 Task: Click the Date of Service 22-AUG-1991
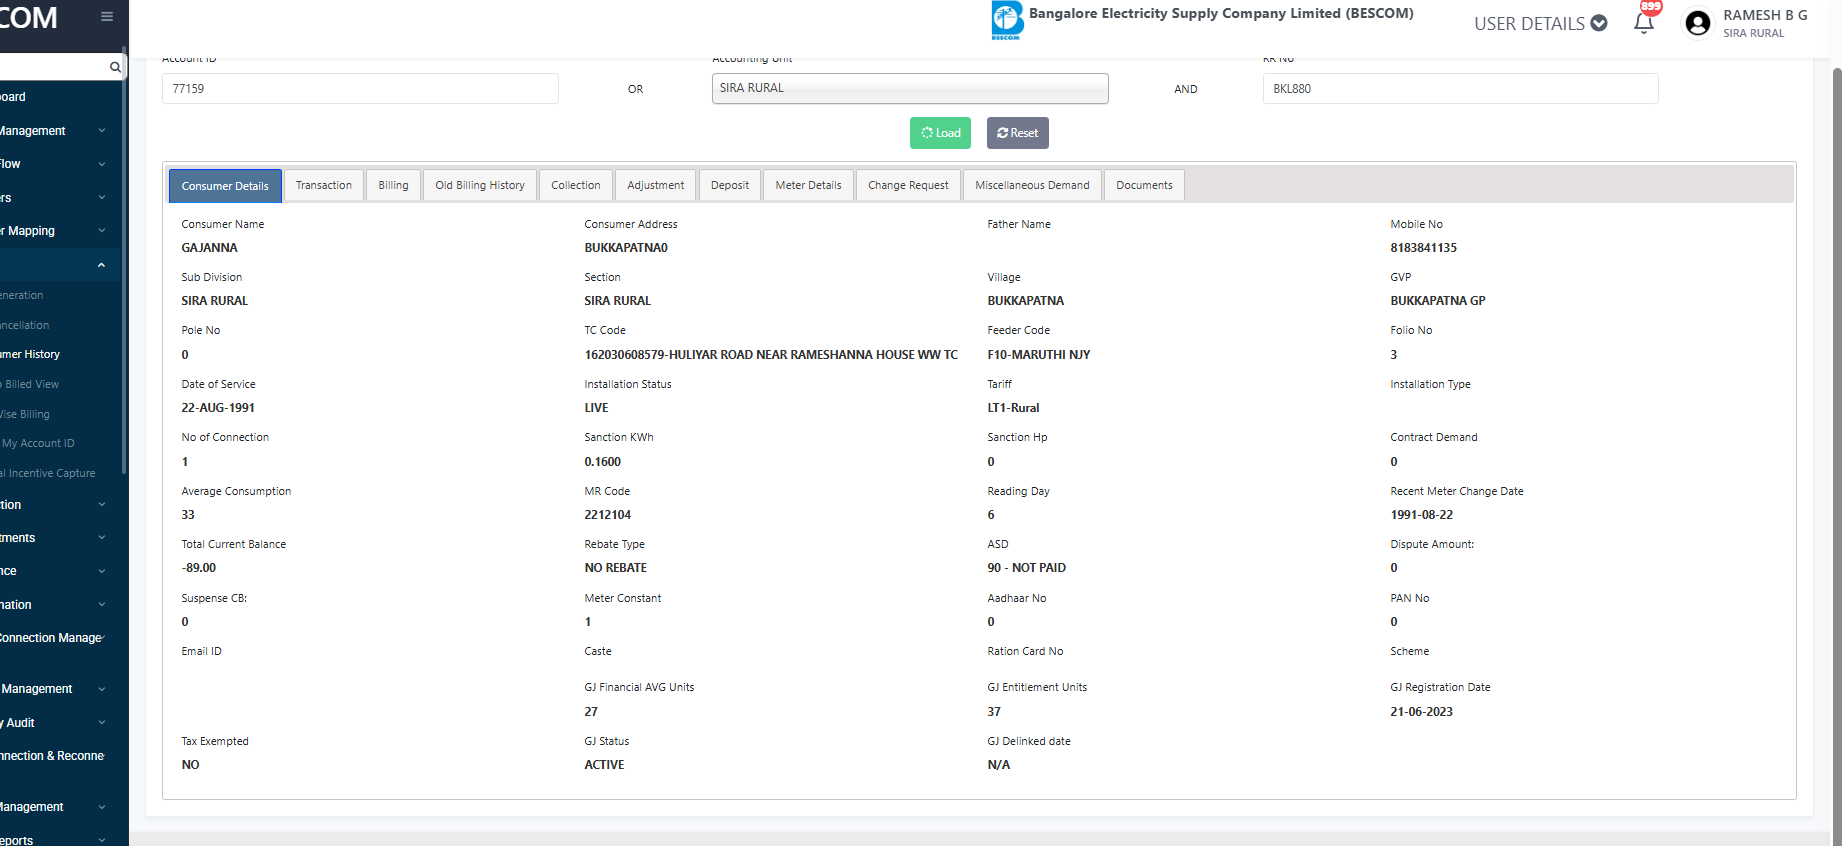(x=218, y=408)
